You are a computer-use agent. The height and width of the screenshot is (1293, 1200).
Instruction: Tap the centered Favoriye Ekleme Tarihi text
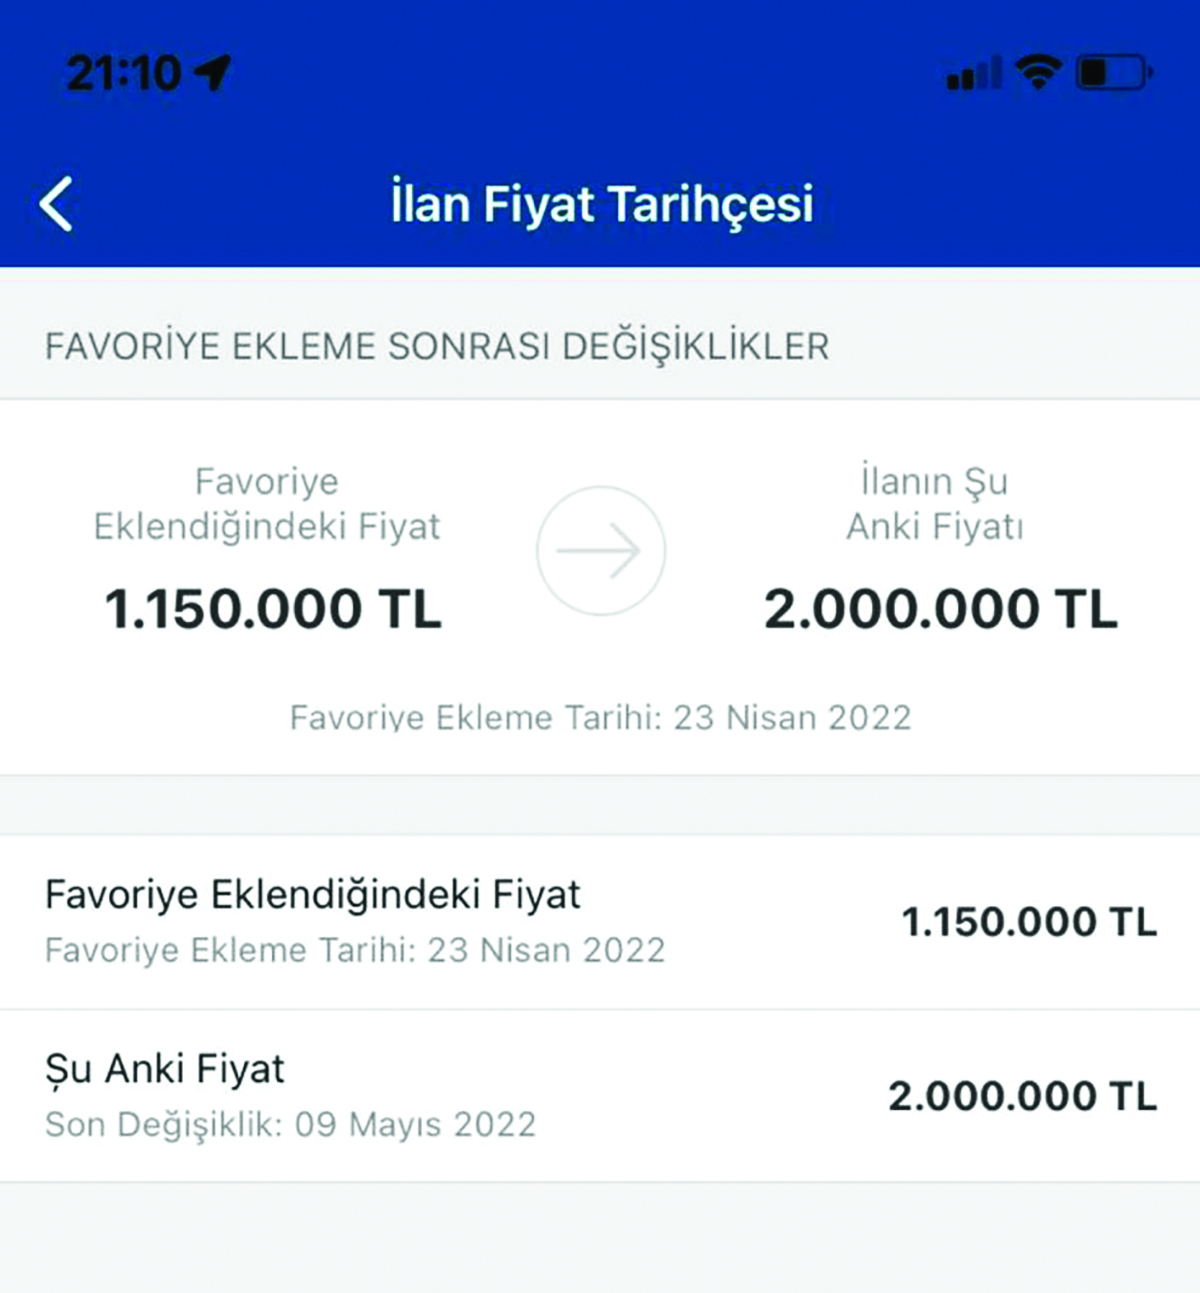click(x=600, y=717)
